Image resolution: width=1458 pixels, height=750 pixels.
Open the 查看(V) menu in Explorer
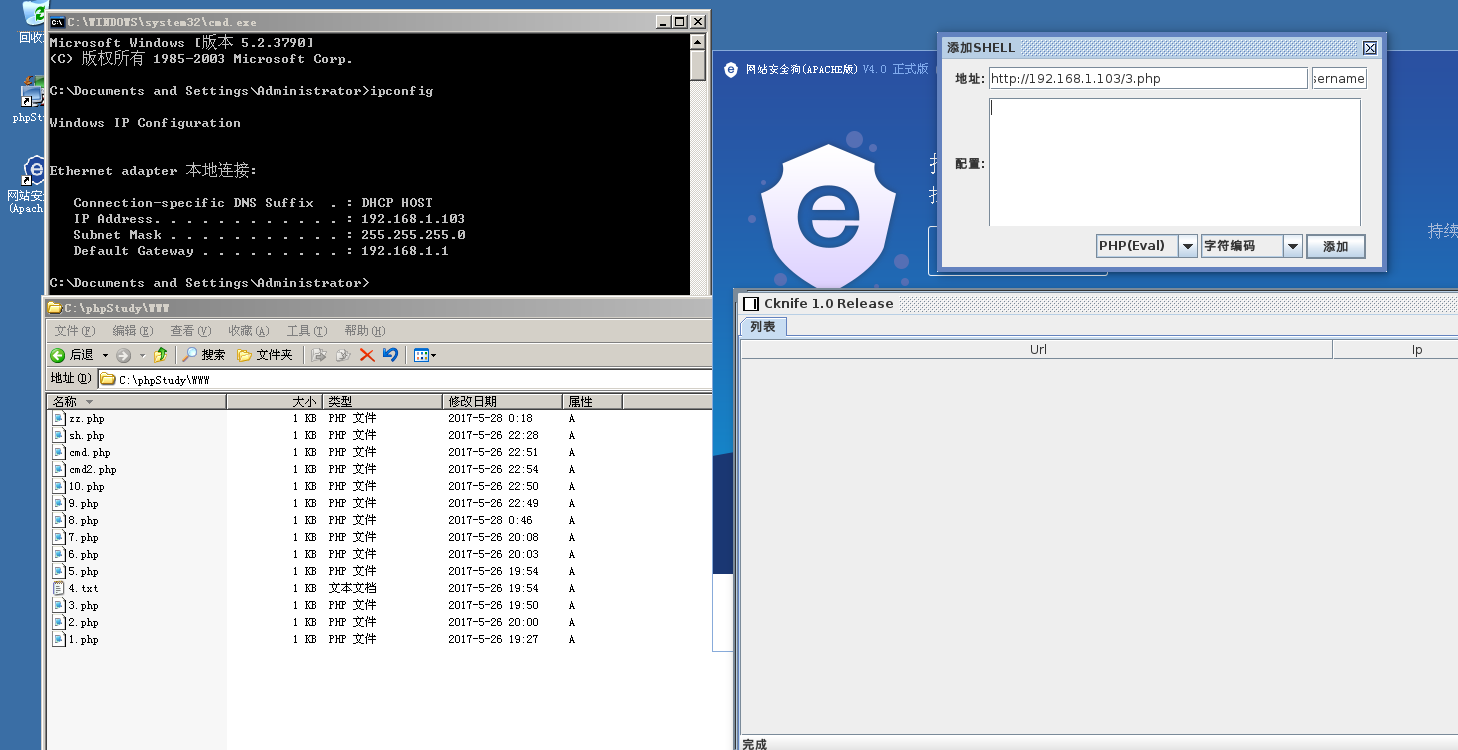191,331
